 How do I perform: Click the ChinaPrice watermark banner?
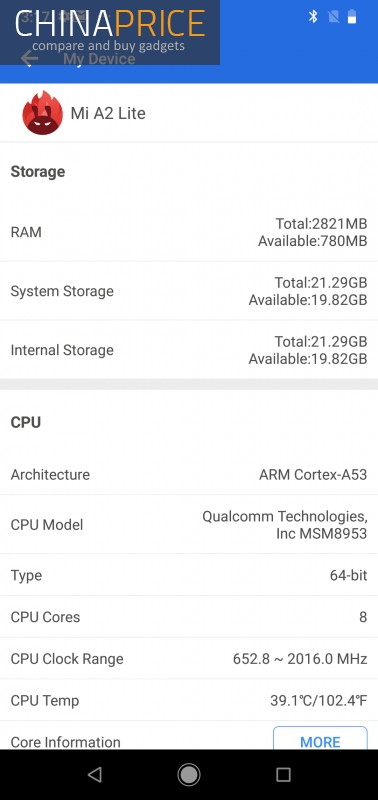click(110, 32)
